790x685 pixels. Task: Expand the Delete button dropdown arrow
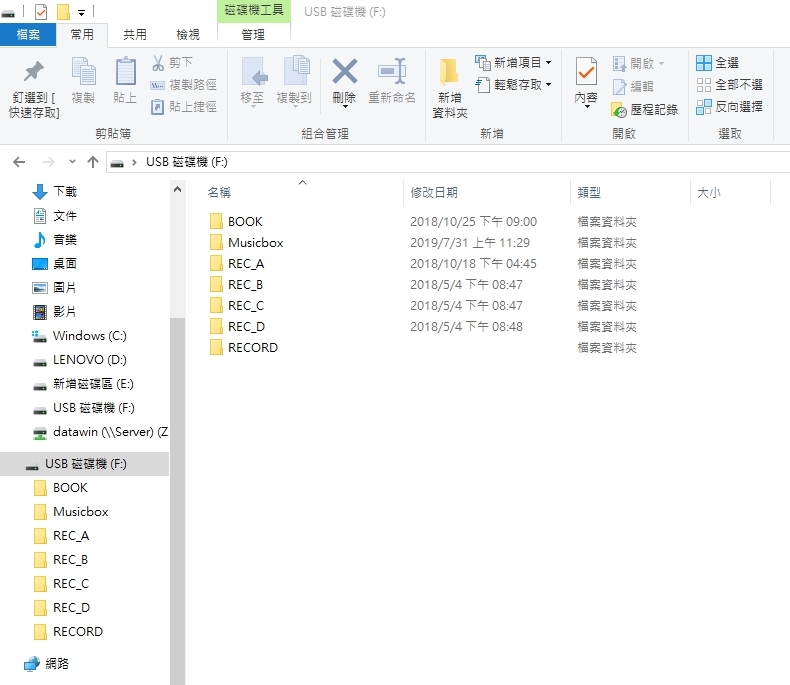345,107
